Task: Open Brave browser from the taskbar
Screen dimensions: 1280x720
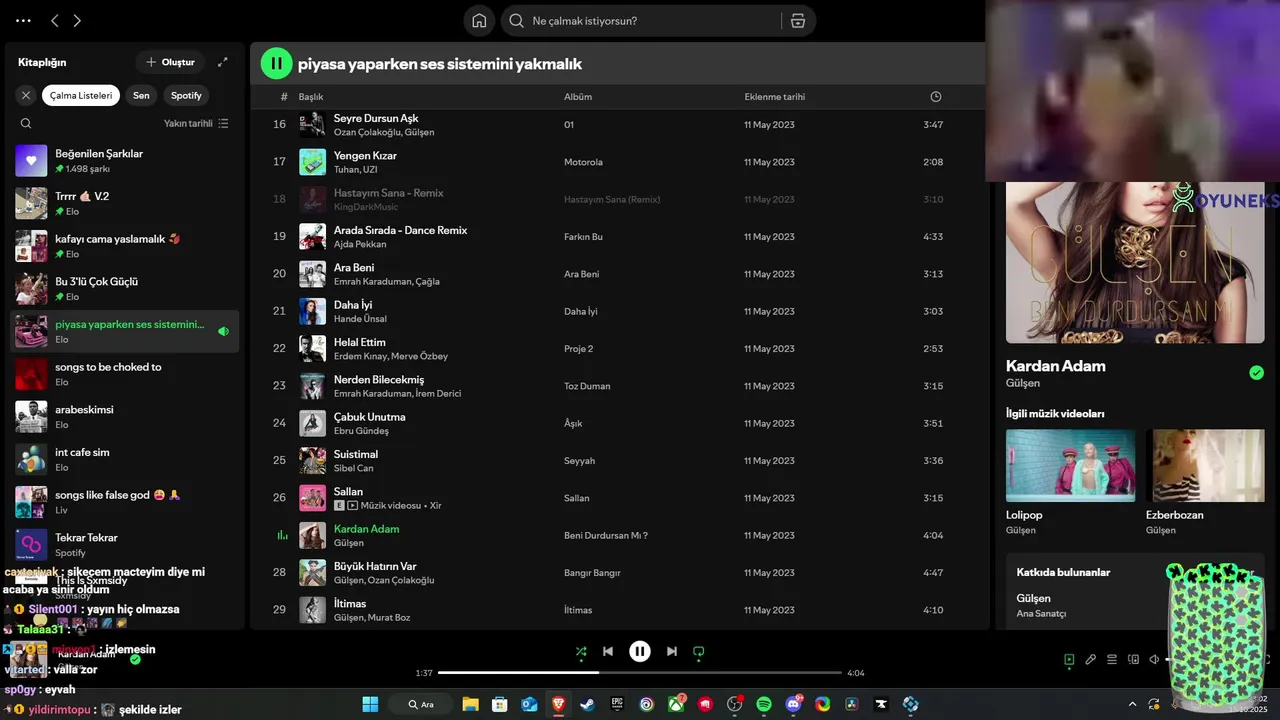Action: coord(558,704)
